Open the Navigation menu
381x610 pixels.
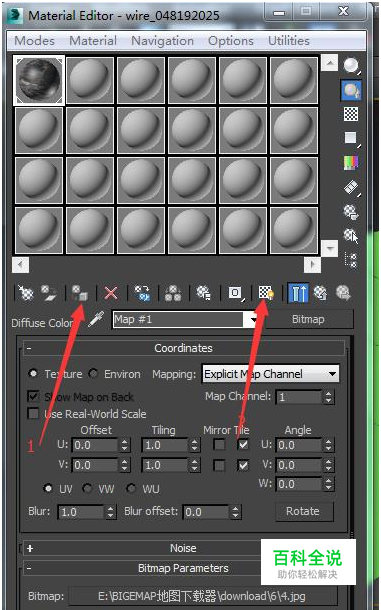pyautogui.click(x=162, y=40)
